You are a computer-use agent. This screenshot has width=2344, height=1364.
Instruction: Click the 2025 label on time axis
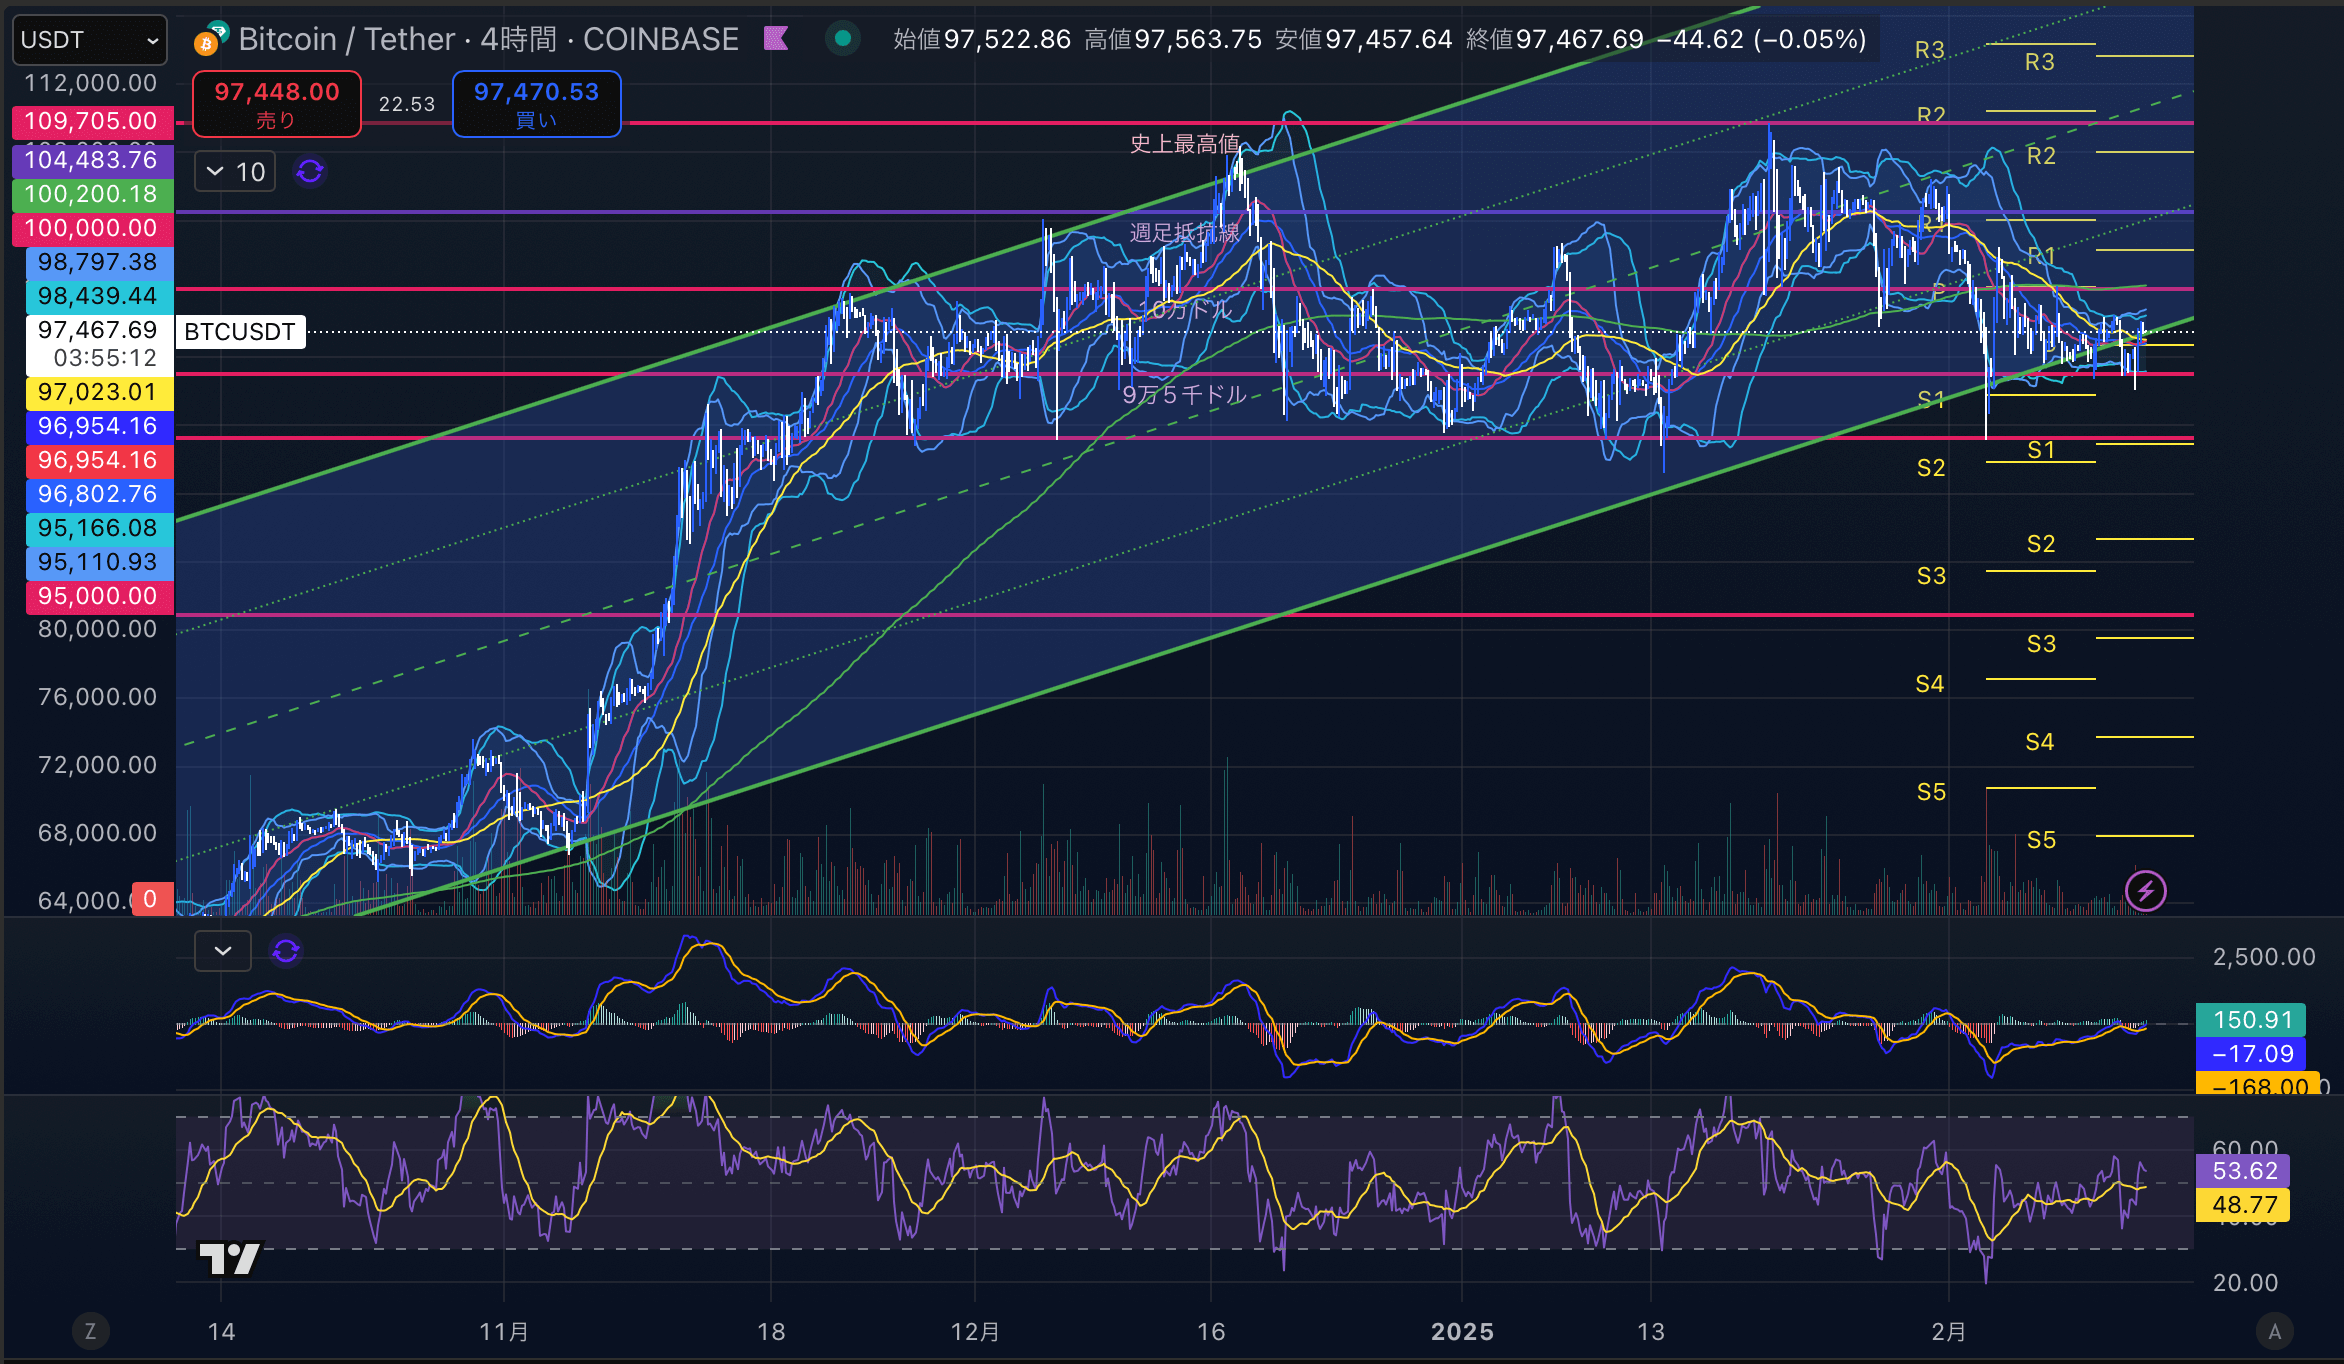pos(1462,1332)
